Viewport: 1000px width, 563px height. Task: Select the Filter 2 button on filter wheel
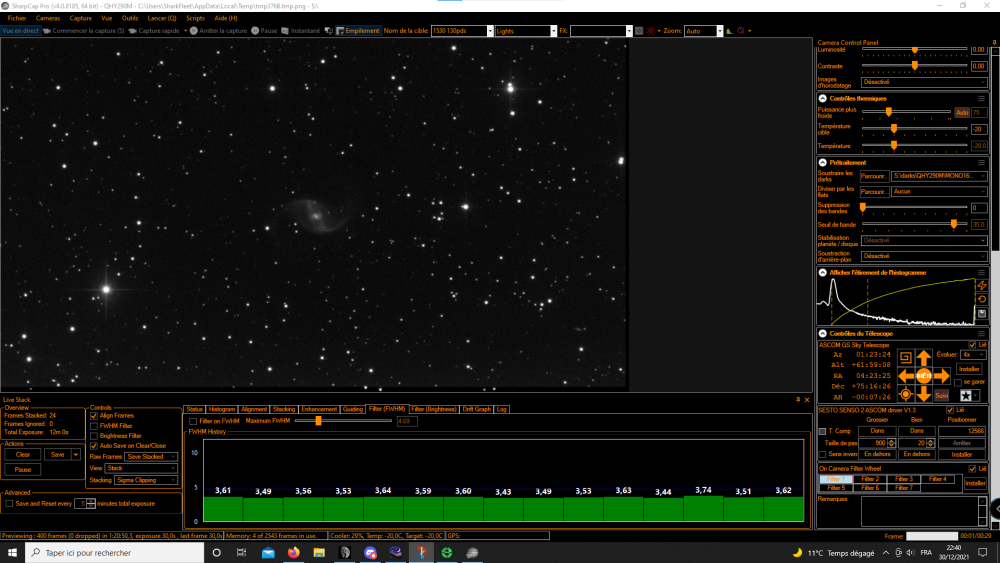point(870,479)
